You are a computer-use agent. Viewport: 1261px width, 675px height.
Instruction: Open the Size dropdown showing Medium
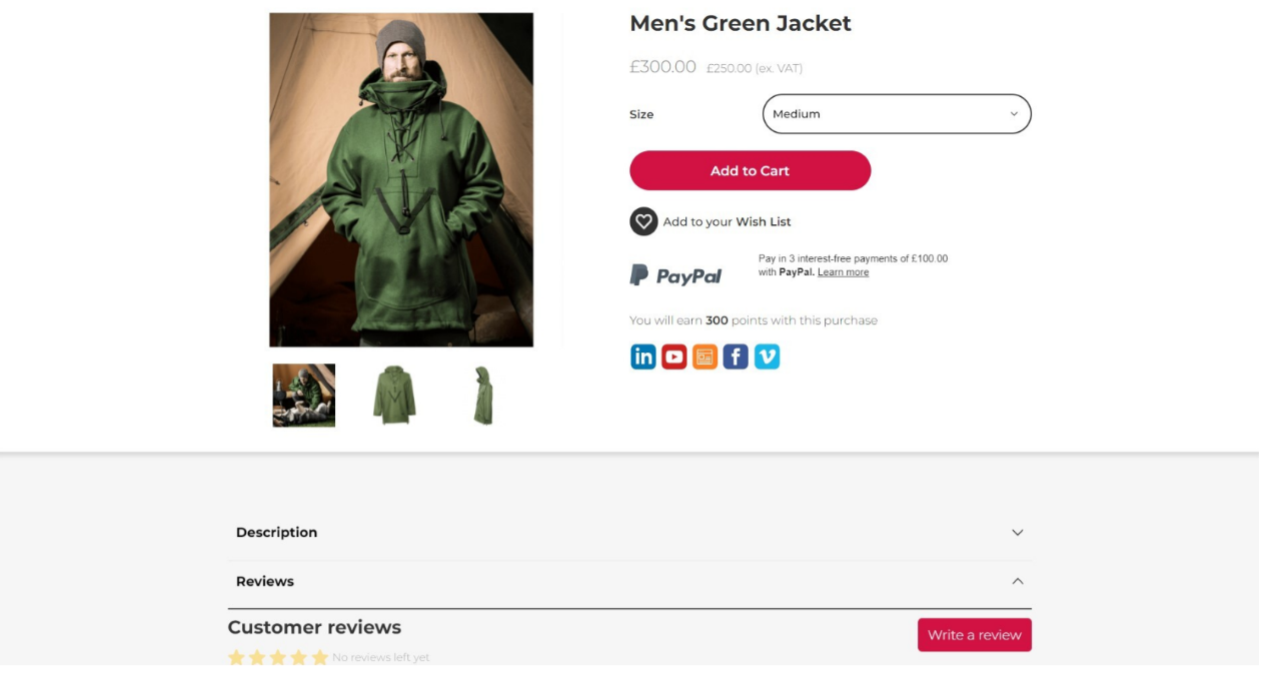(896, 114)
